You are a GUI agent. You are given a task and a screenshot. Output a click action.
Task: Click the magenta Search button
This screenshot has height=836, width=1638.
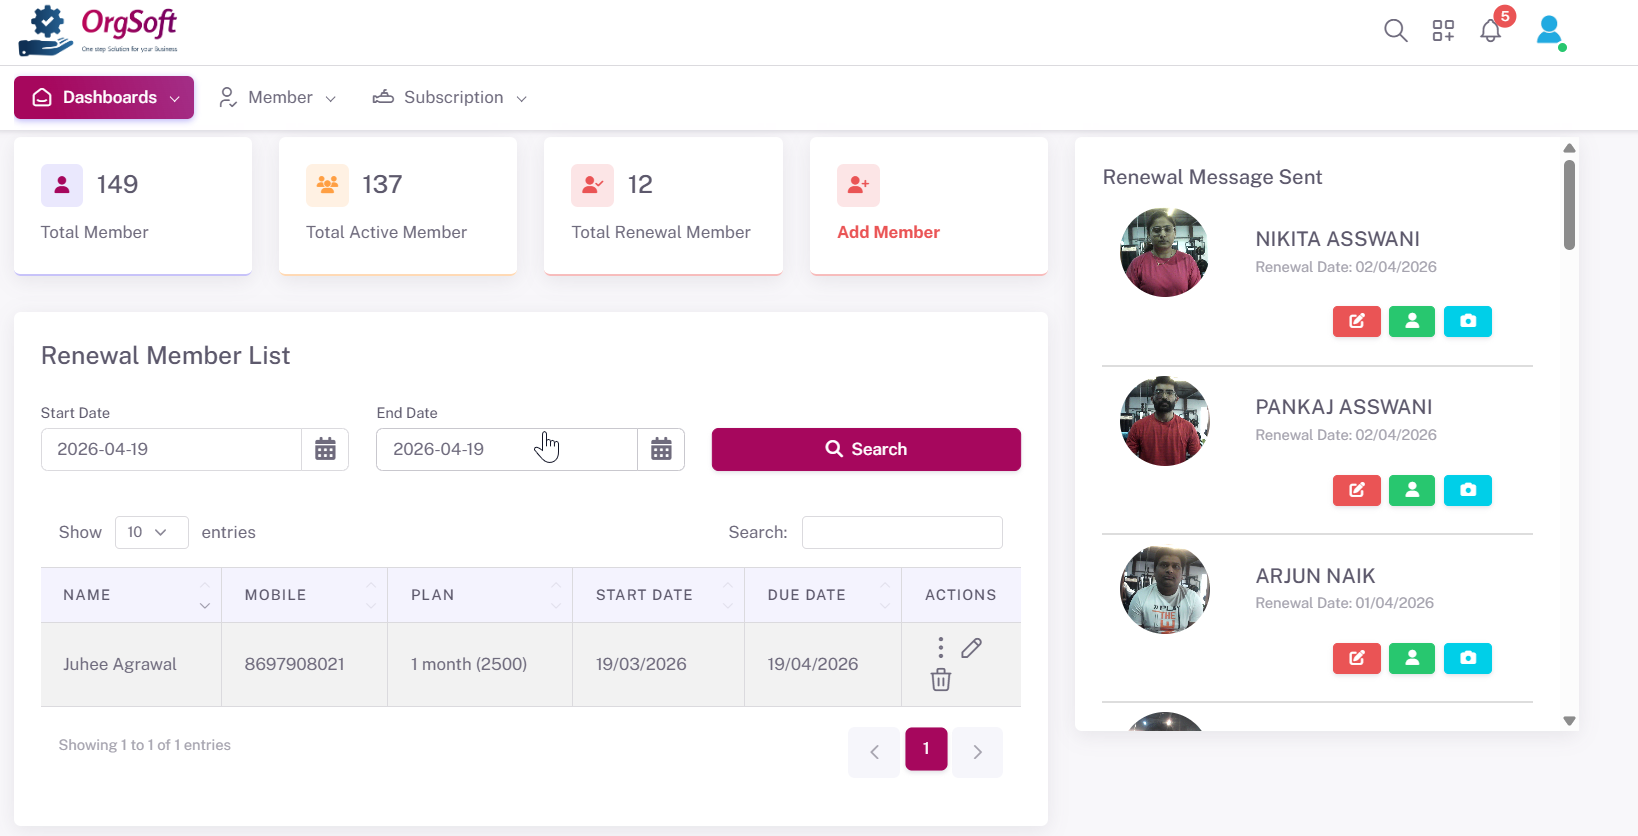click(x=866, y=449)
